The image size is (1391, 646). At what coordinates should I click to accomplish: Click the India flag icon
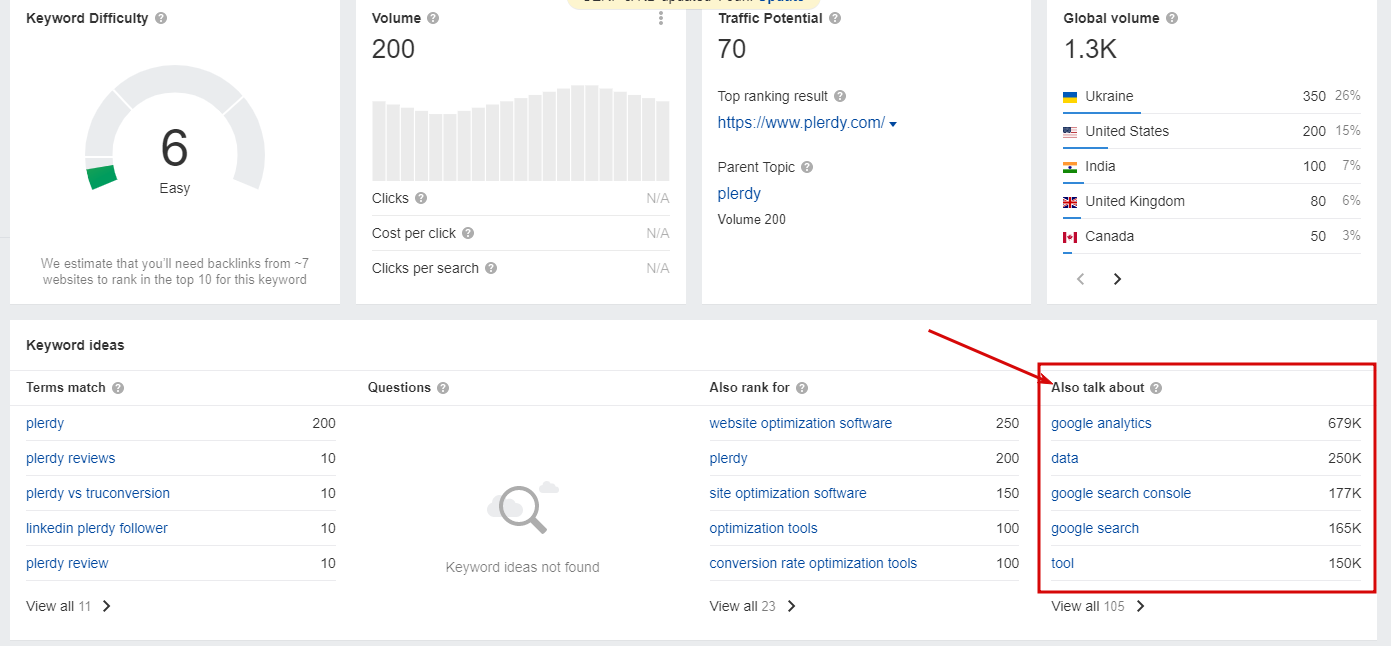[x=1070, y=167]
